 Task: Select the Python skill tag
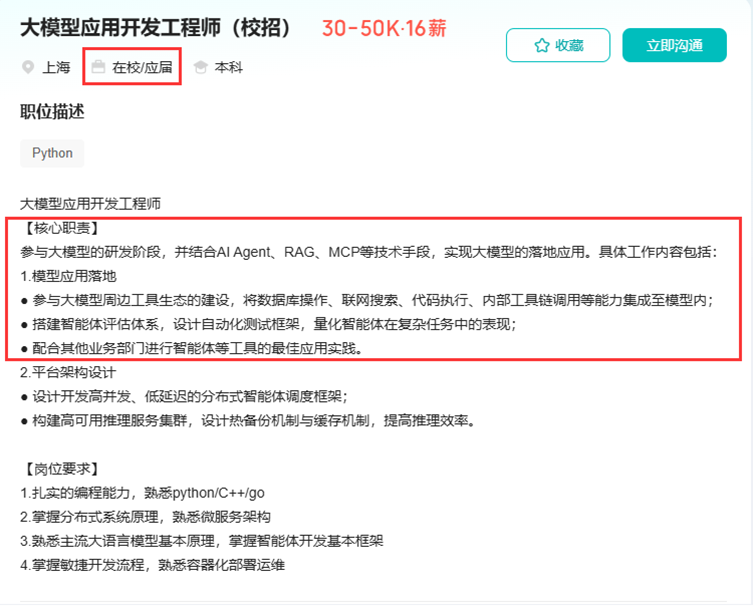[52, 153]
